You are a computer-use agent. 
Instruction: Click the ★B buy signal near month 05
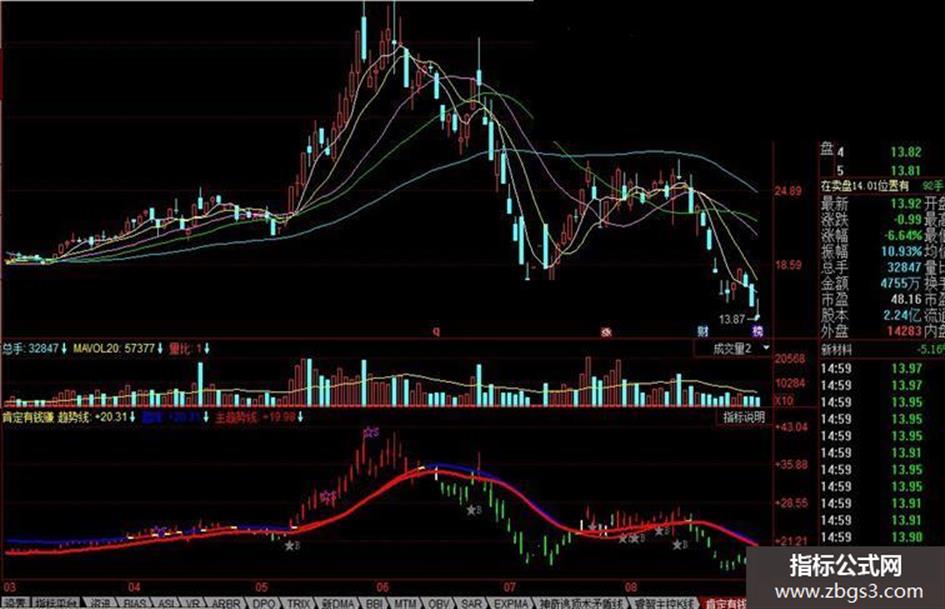(292, 546)
